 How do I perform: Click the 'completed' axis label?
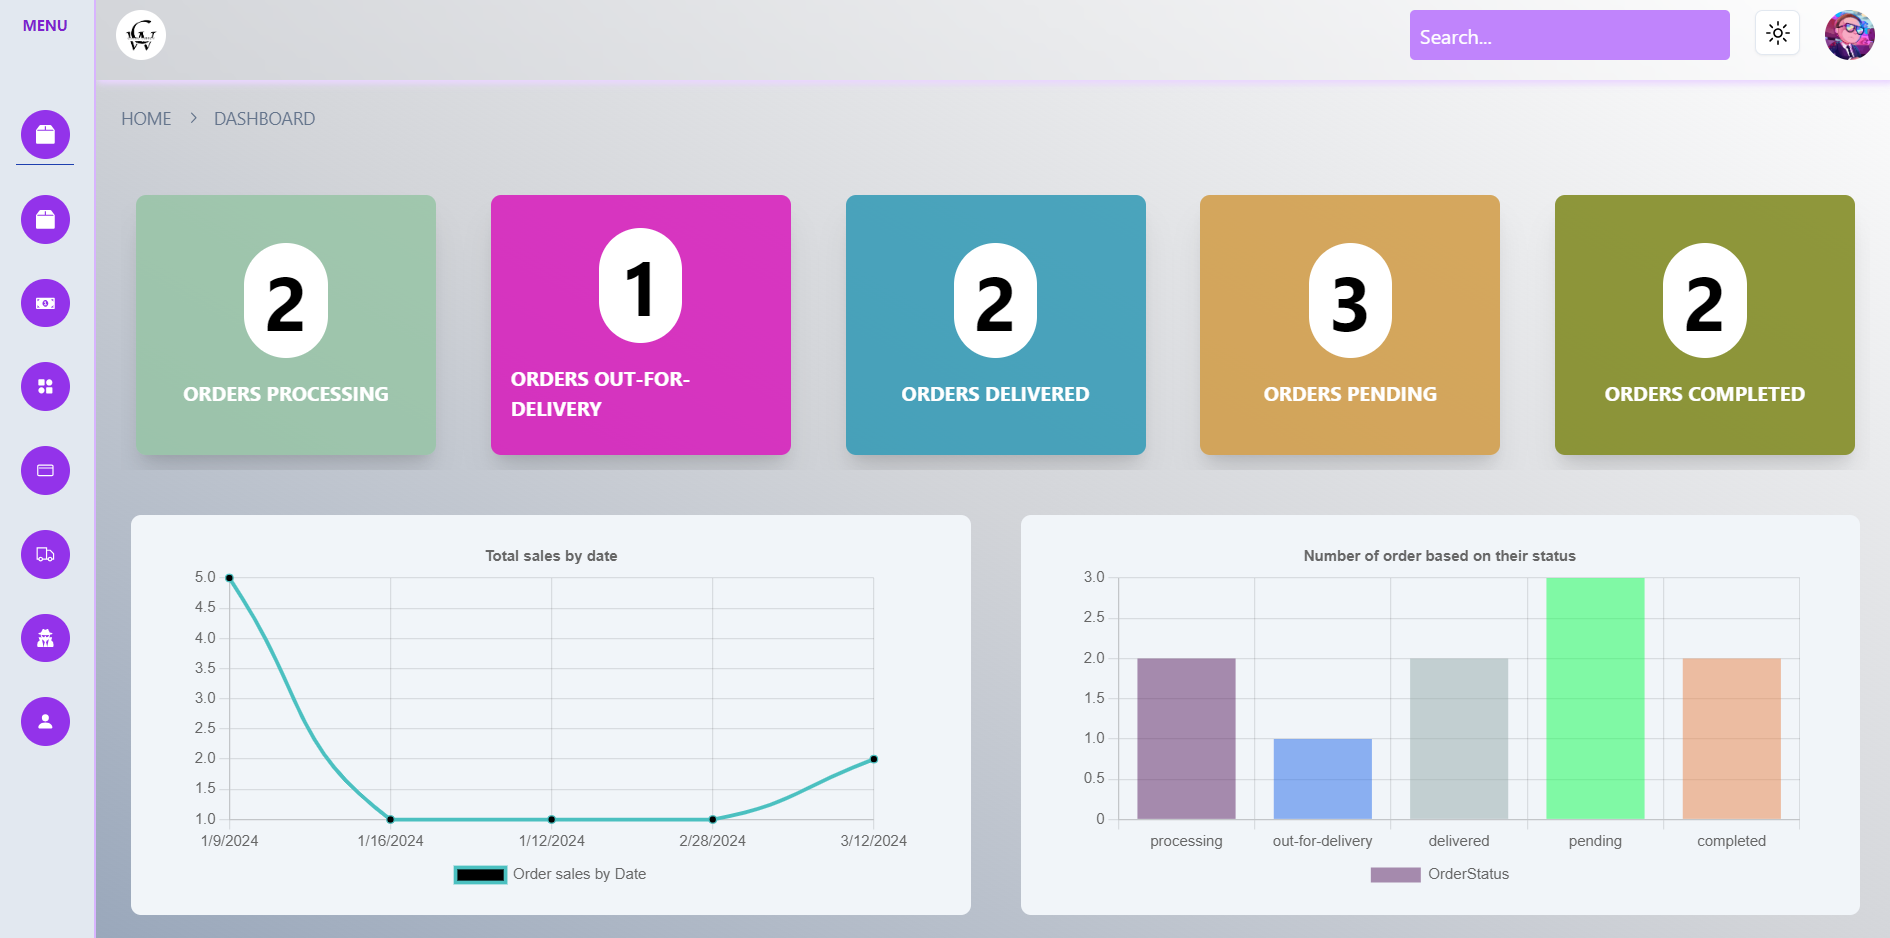(1732, 841)
